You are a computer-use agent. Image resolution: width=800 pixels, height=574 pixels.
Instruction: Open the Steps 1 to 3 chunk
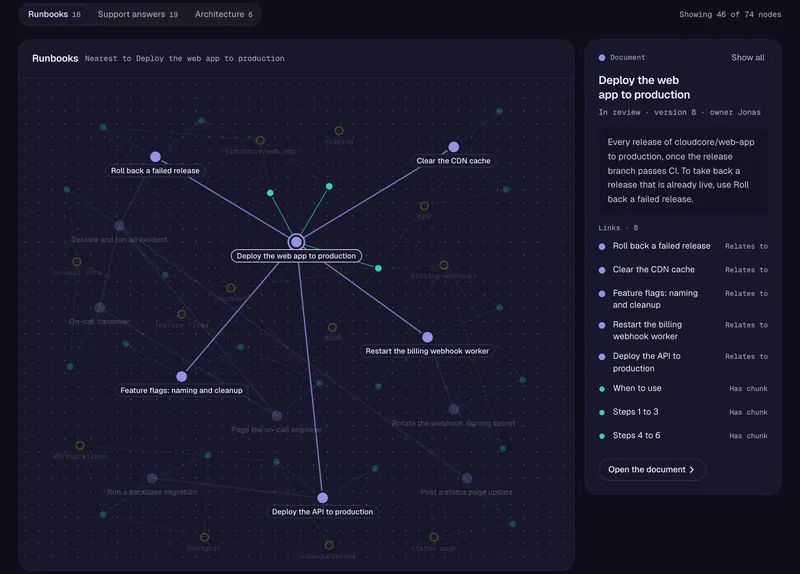click(x=683, y=412)
